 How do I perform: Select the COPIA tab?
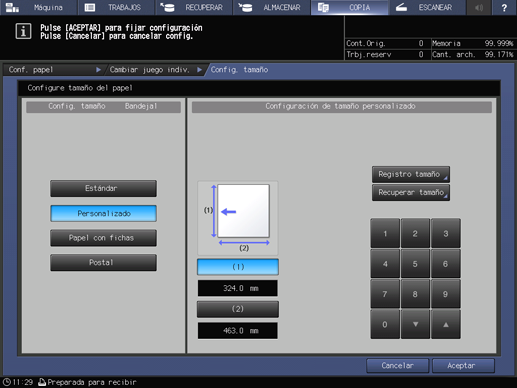(x=349, y=7)
